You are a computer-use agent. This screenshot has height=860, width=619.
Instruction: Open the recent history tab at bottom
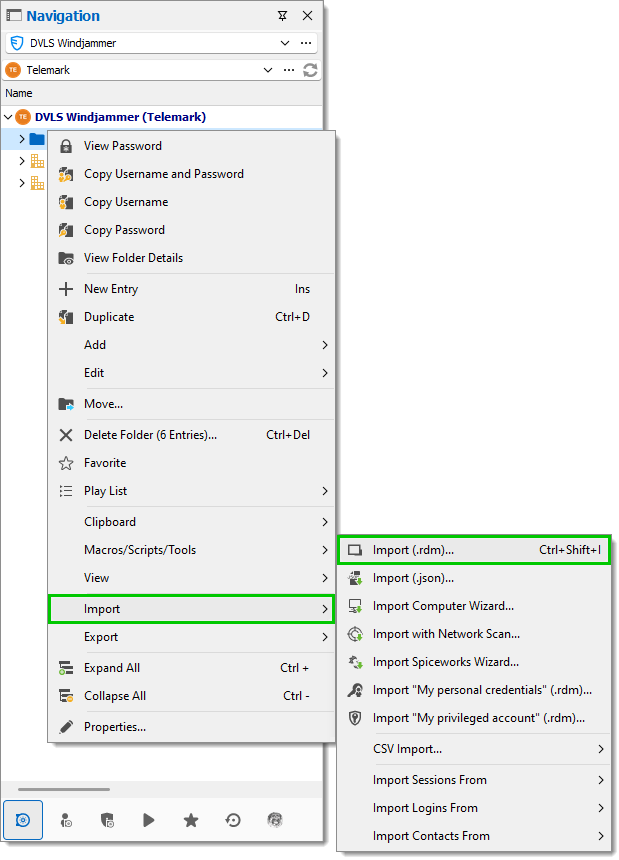pyautogui.click(x=233, y=821)
